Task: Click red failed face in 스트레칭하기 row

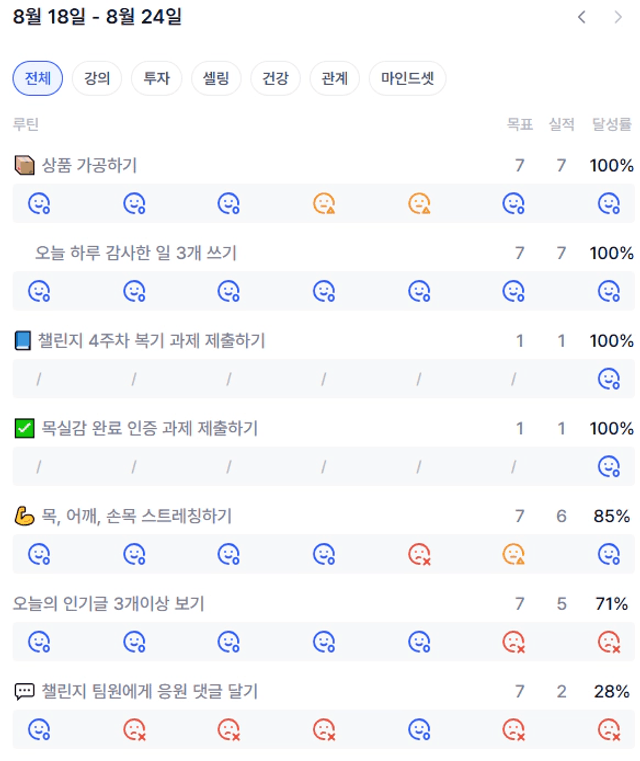Action: 419,554
